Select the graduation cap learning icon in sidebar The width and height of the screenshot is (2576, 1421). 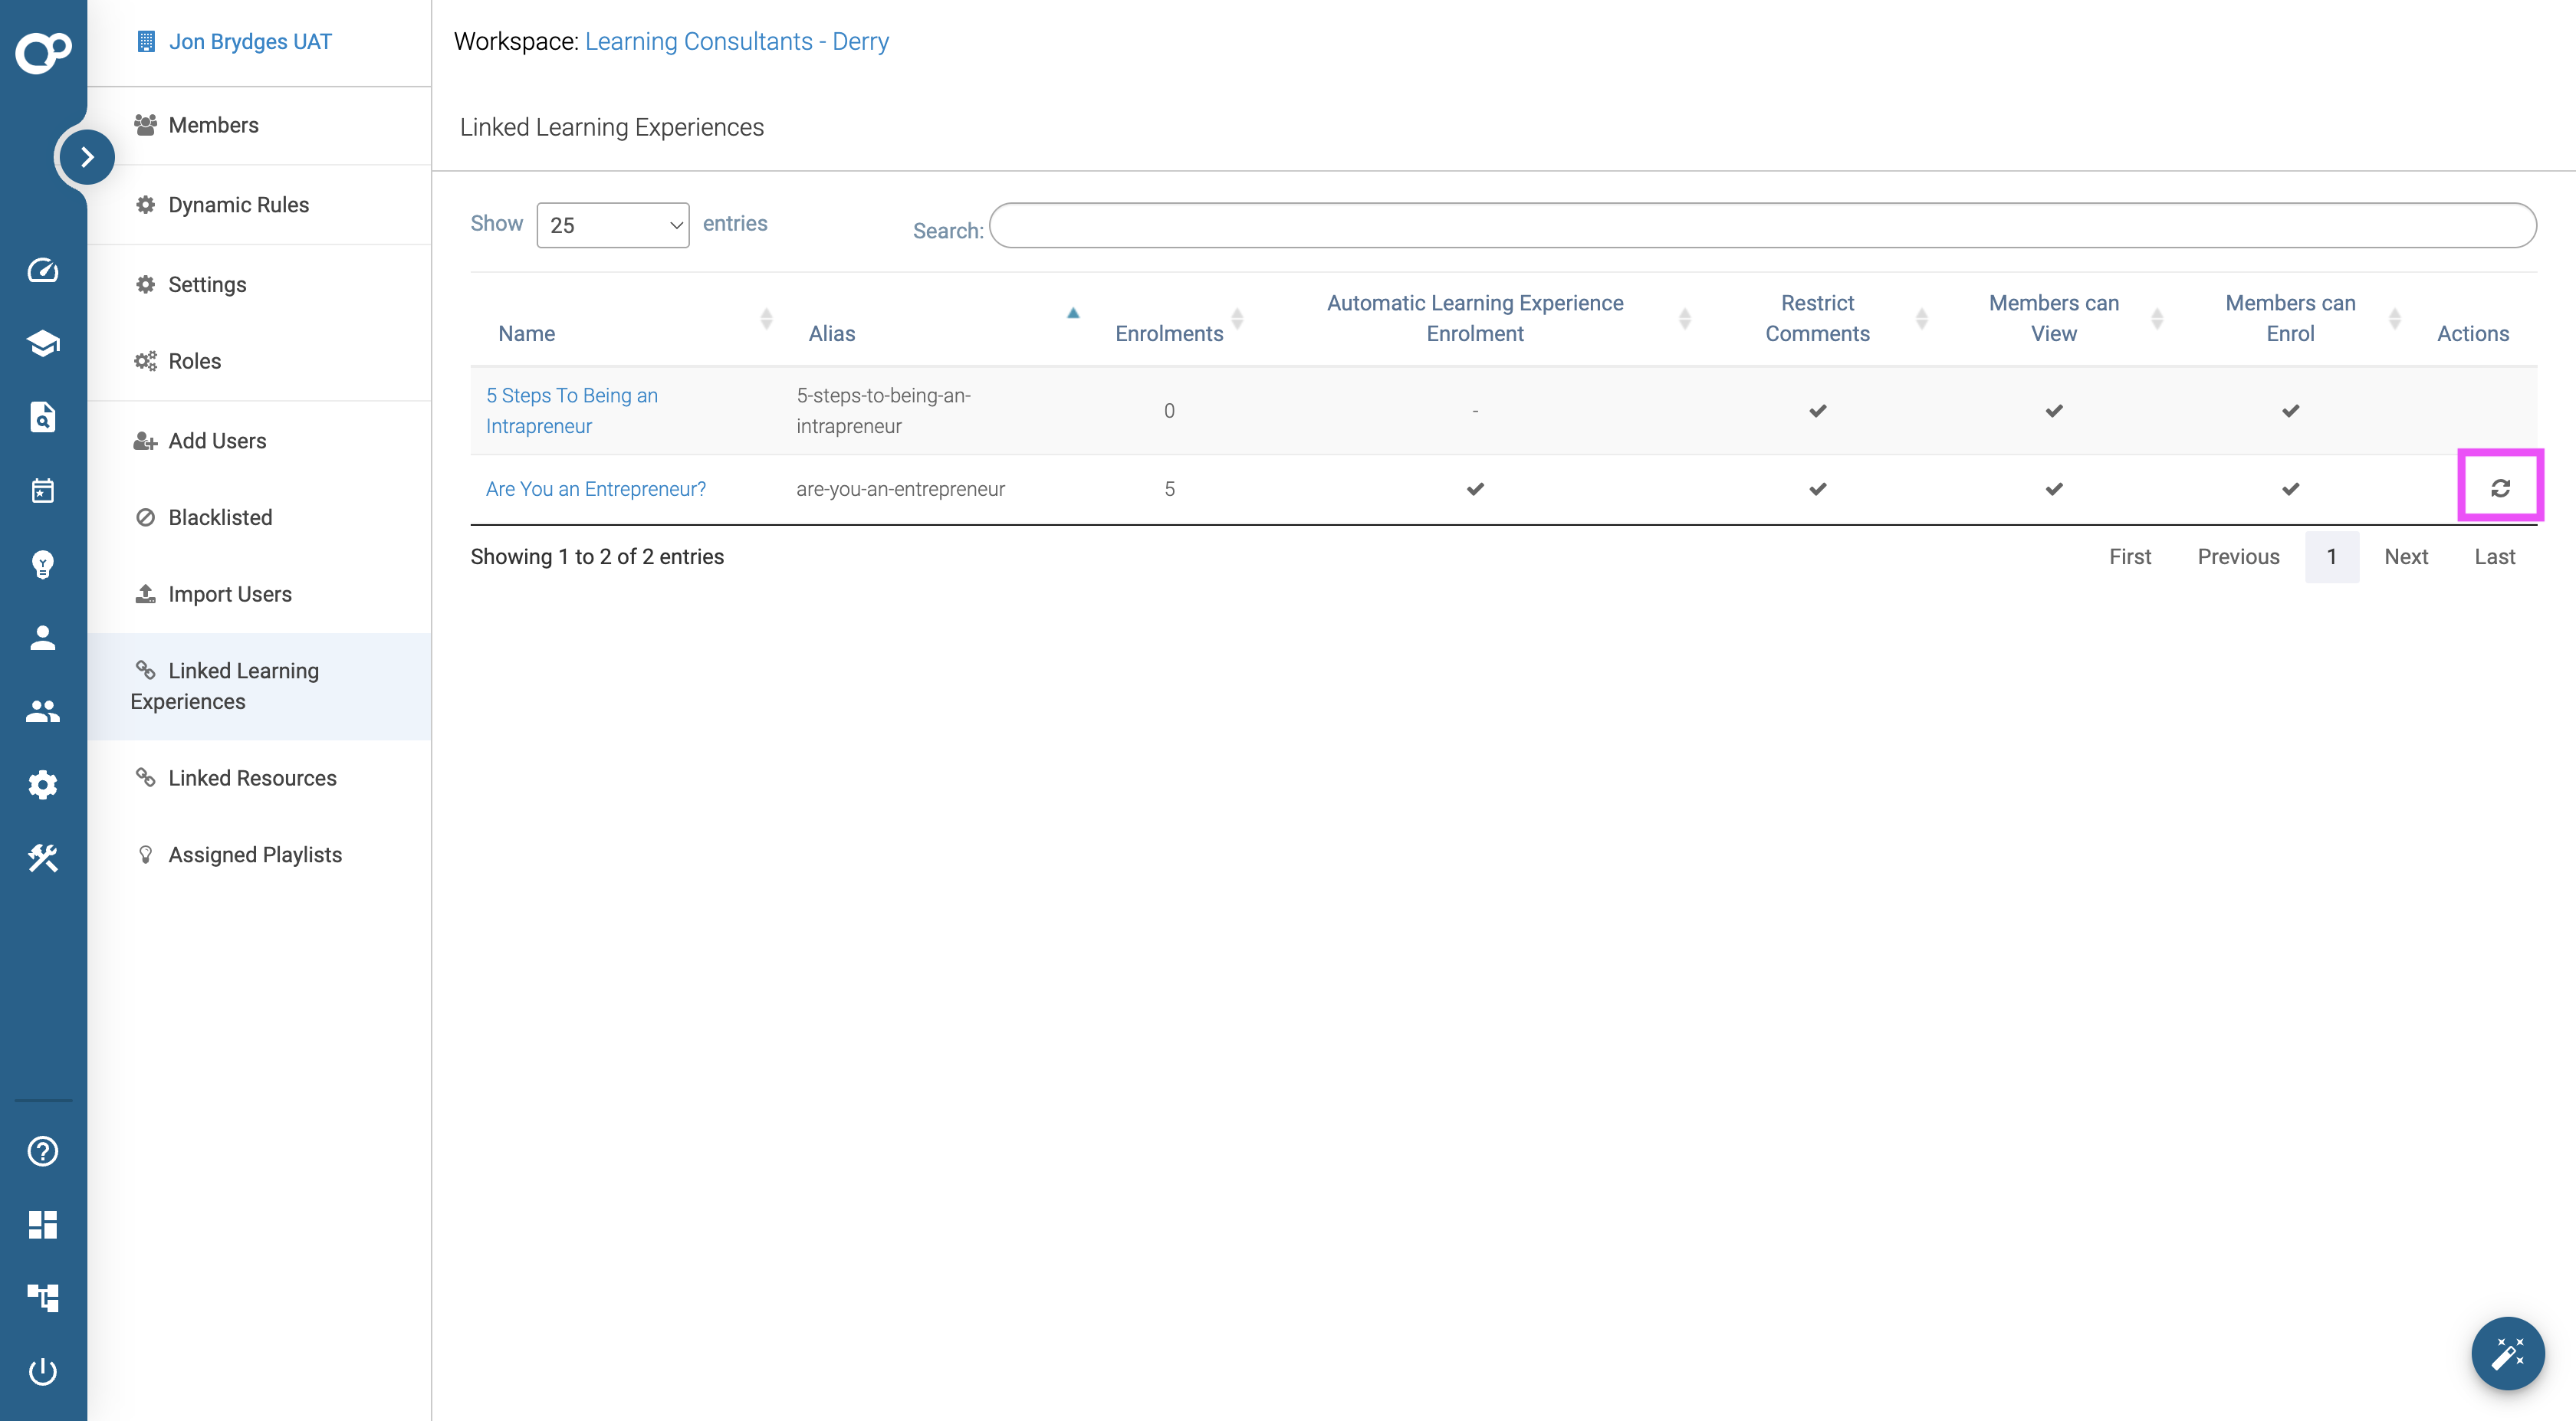click(42, 343)
